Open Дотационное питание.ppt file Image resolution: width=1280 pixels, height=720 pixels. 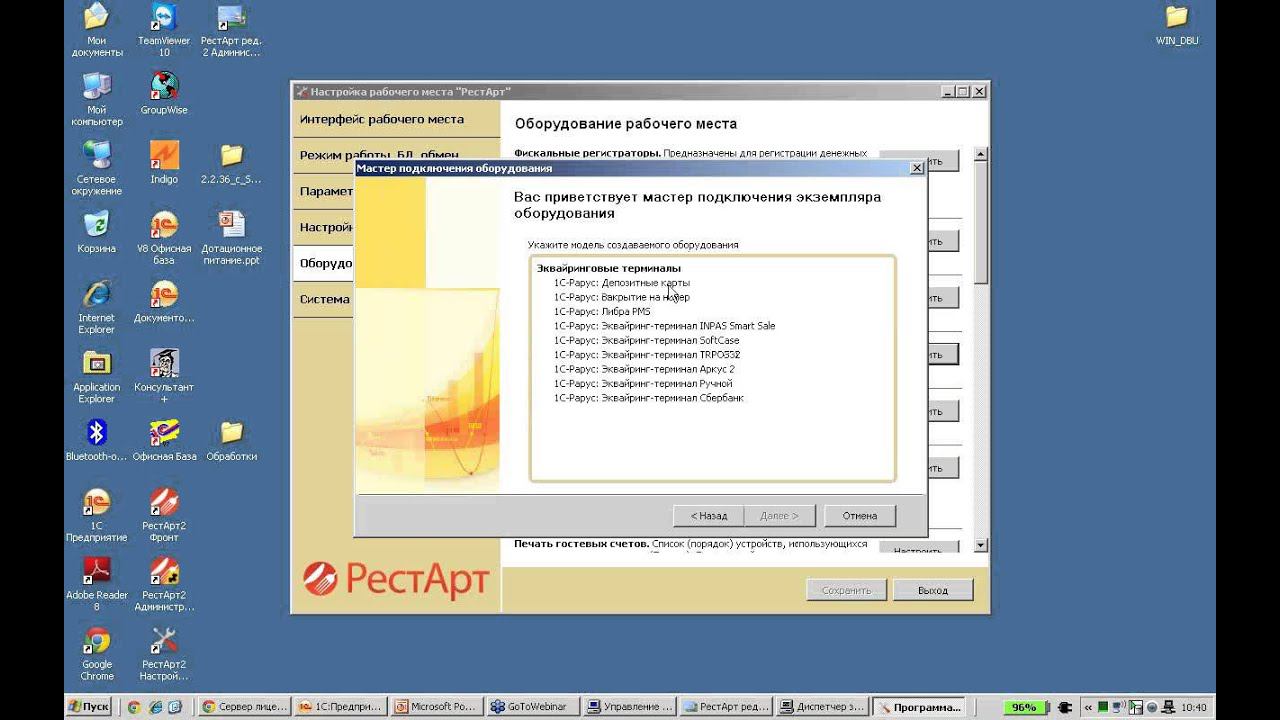[231, 237]
